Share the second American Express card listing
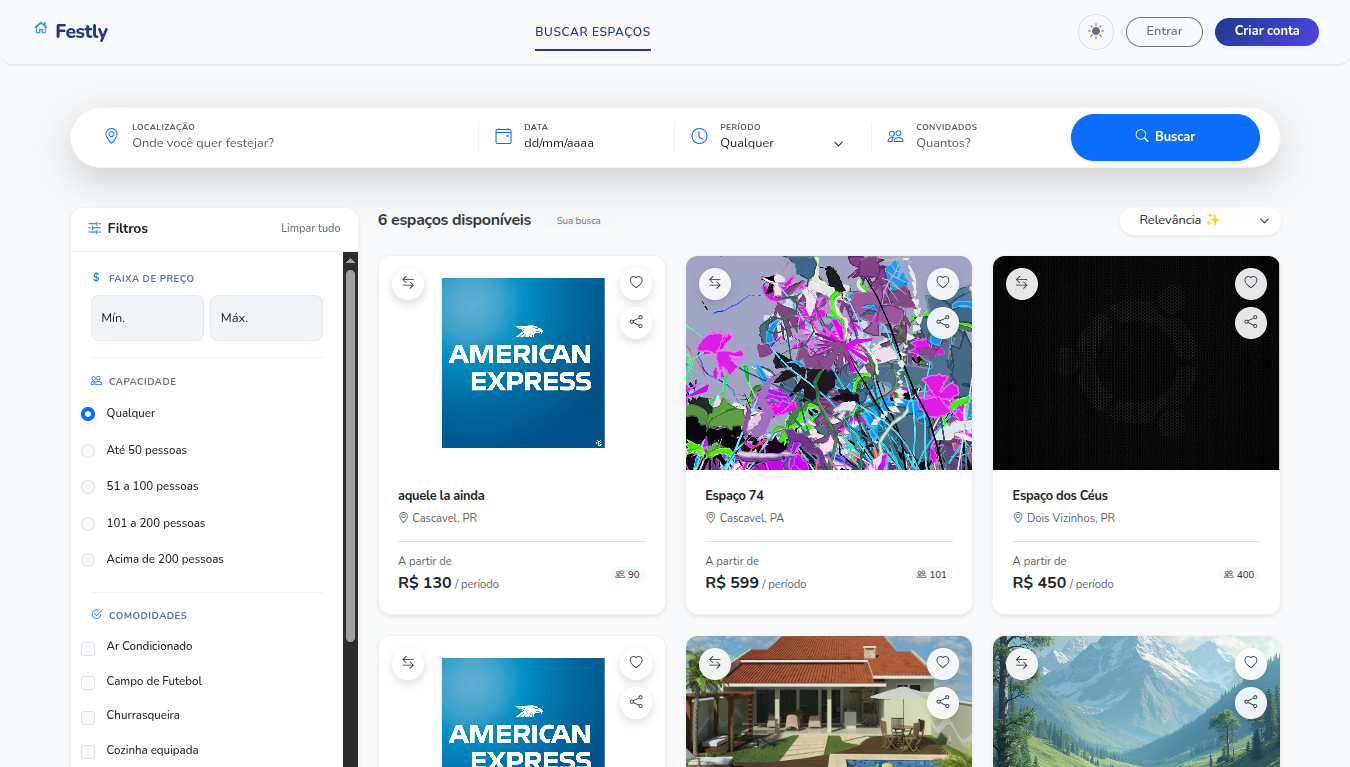 (x=636, y=702)
